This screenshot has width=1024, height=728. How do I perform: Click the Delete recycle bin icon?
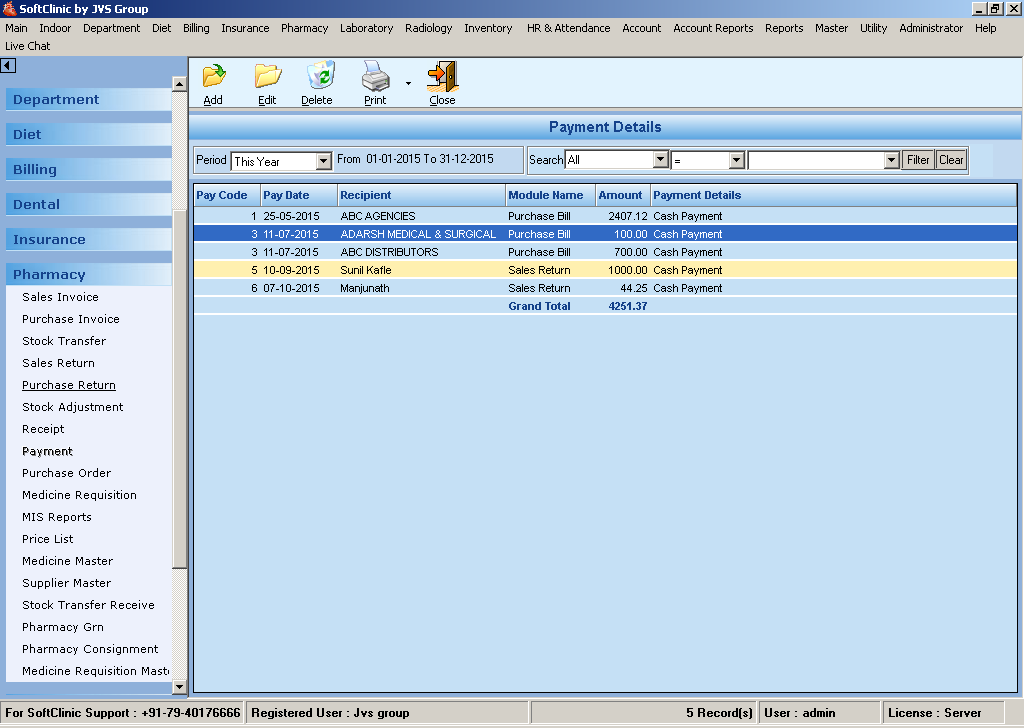click(319, 77)
